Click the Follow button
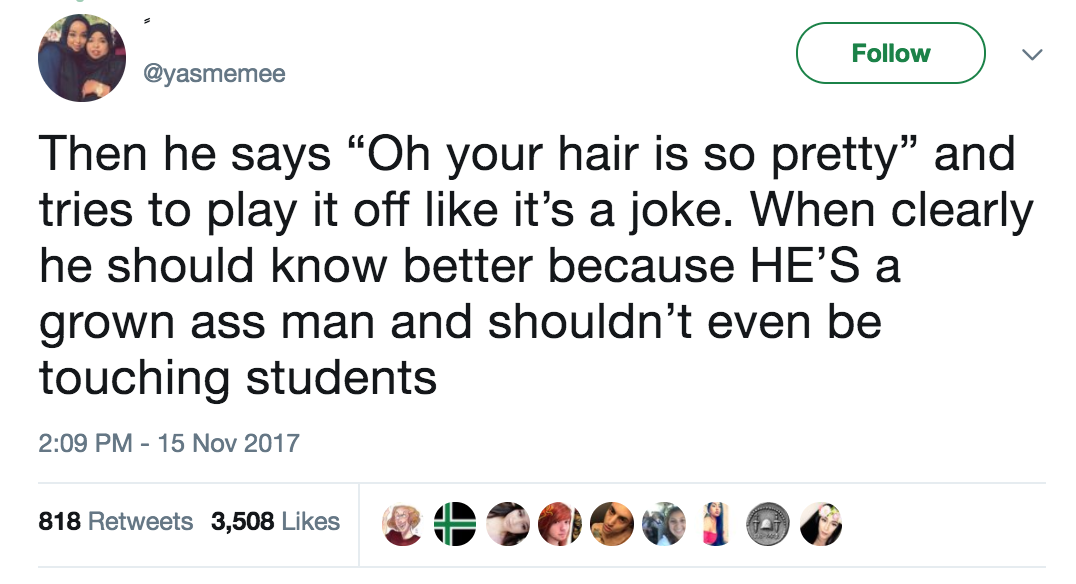Screen dimensions: 1076x584 [890, 53]
